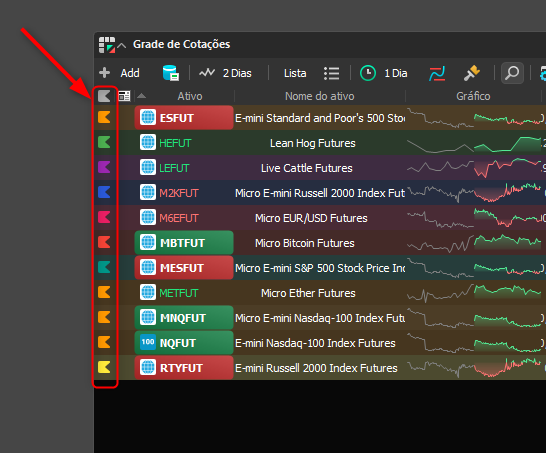Click the orange flag on NQFUT row

[104, 342]
